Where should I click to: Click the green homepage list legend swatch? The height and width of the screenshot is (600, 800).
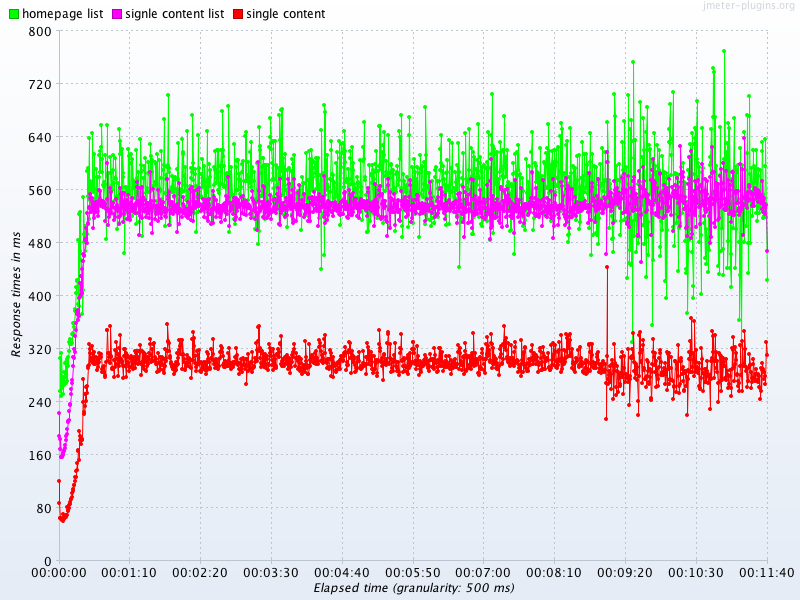13,14
